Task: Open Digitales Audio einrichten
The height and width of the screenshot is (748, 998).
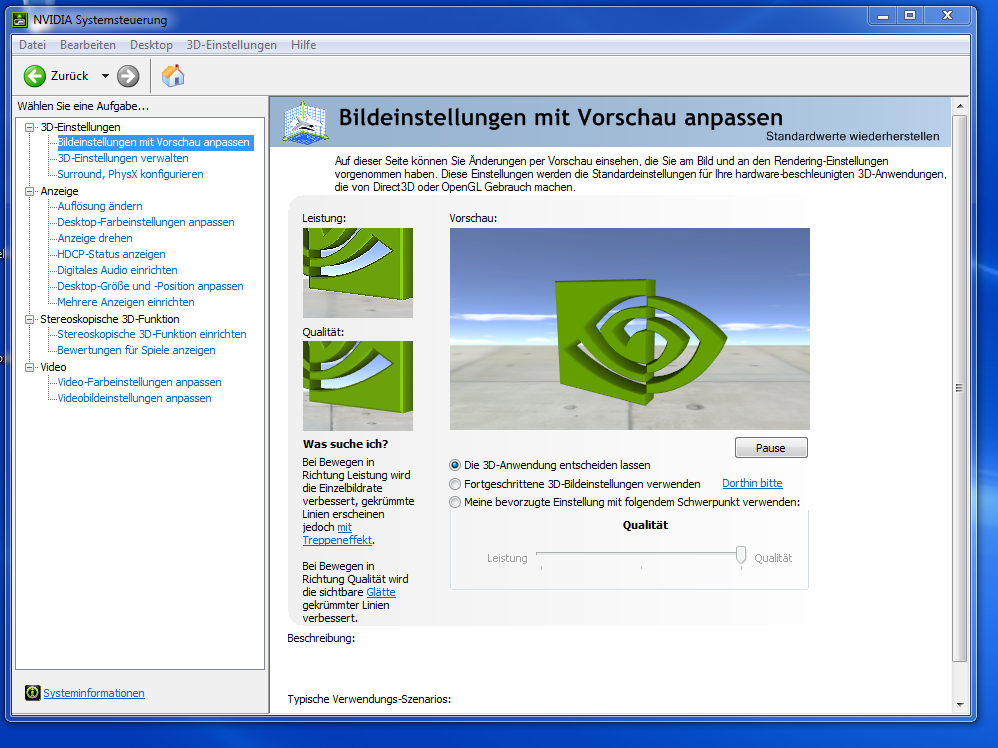Action: tap(117, 270)
